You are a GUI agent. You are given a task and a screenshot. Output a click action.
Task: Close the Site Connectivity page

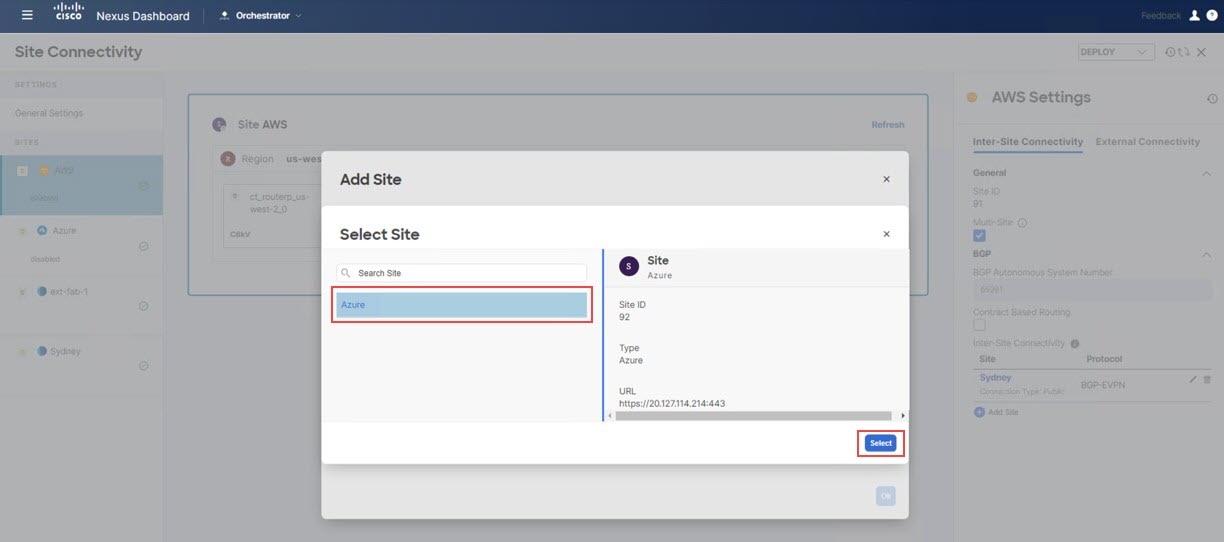pyautogui.click(x=1202, y=52)
